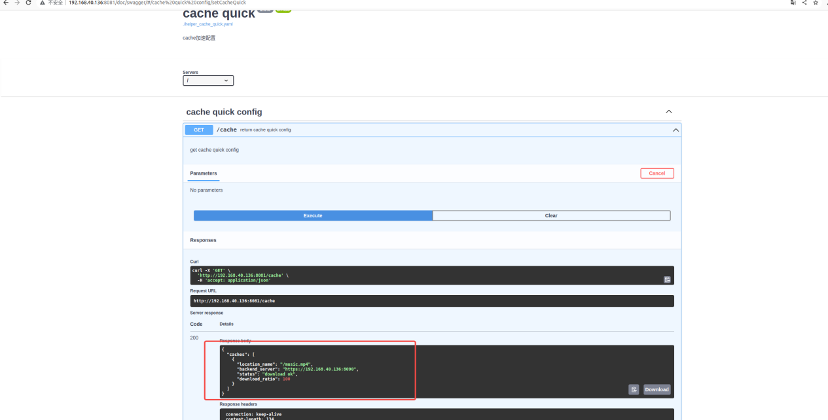Click the share icon in the address bar
This screenshot has height=420, width=828.
pos(804,3)
